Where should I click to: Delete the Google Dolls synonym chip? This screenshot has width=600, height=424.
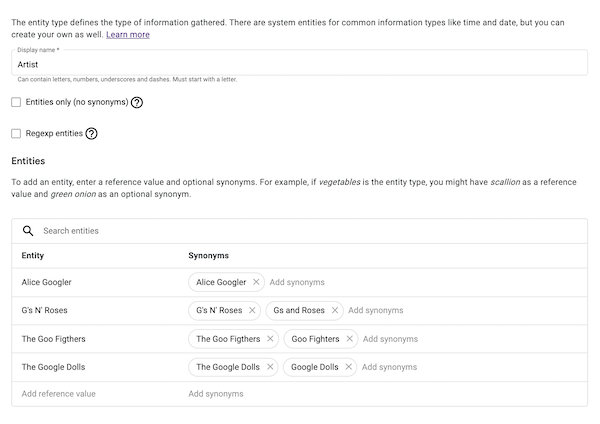(348, 367)
